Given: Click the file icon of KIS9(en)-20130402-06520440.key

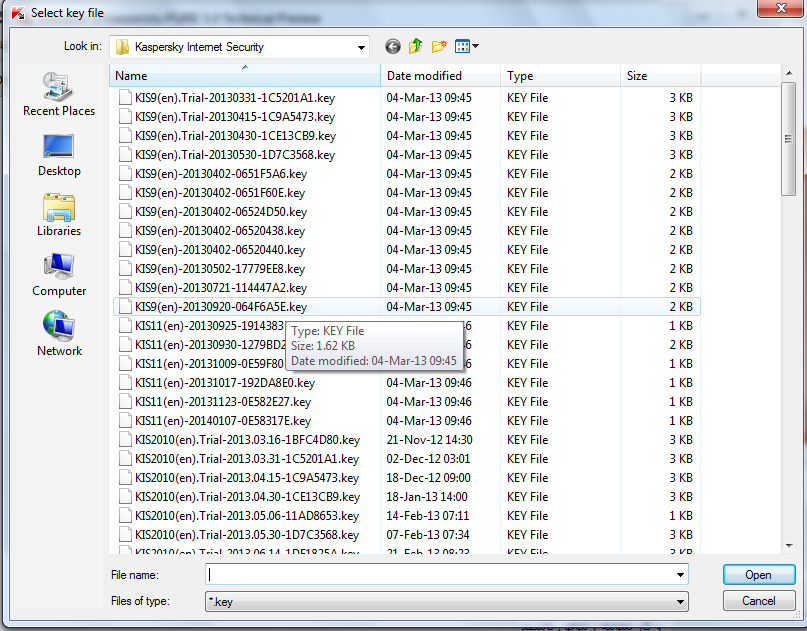Looking at the screenshot, I should [x=125, y=250].
